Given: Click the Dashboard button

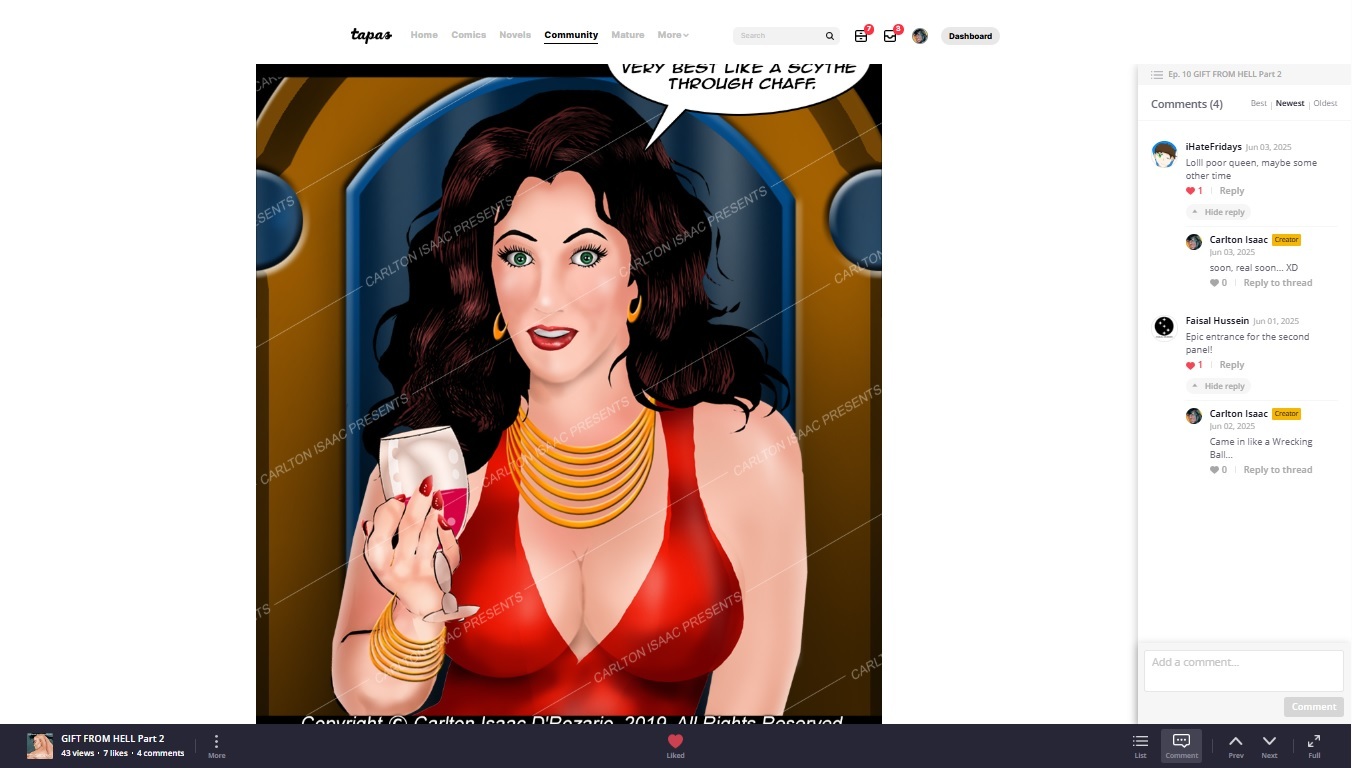Looking at the screenshot, I should 970,36.
